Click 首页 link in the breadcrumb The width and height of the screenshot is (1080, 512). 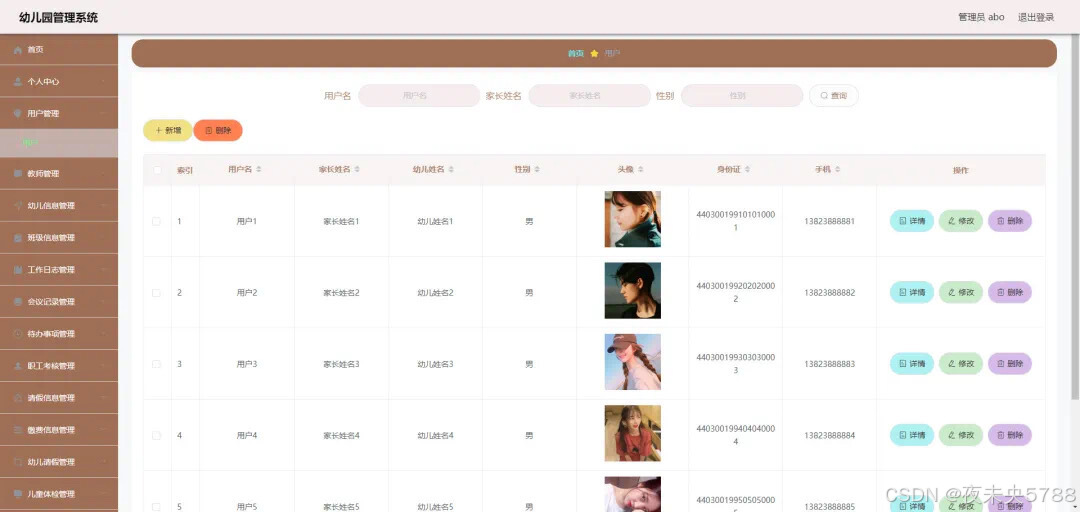coord(576,53)
